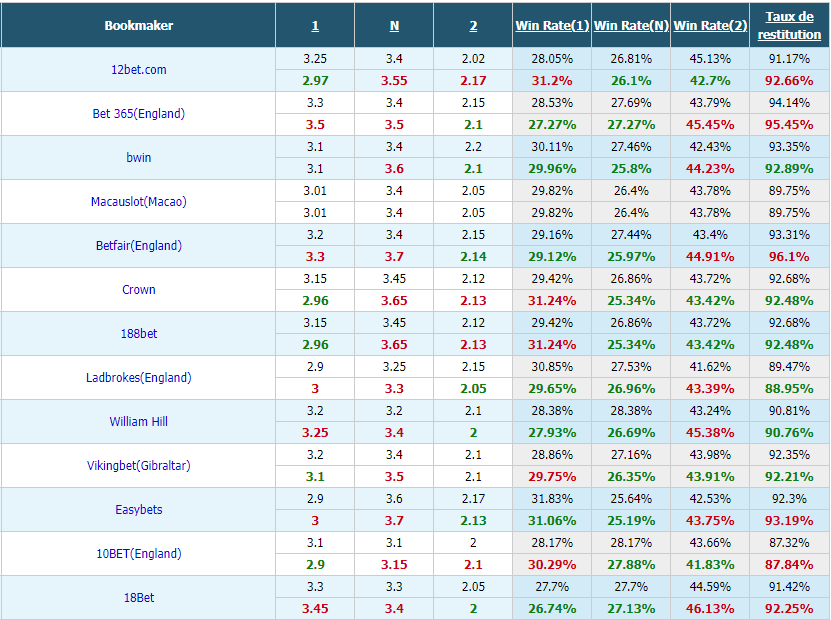
Task: Open the Bet 365(England) bookmaker link
Action: (138, 113)
